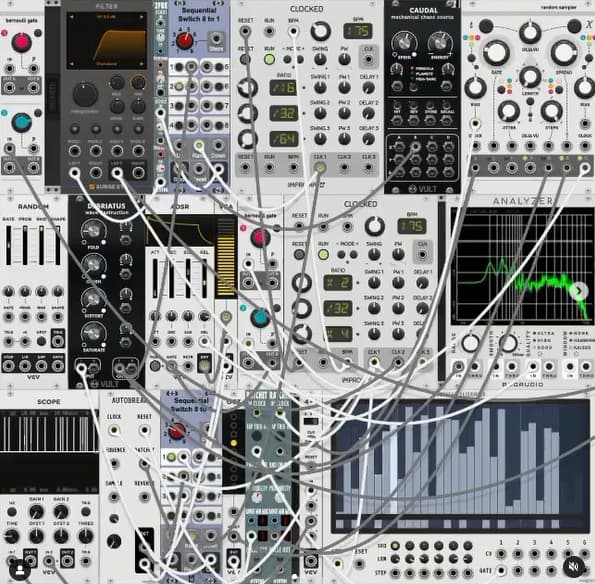Open the profile avatar icon
595x584 pixels.
pos(20,570)
